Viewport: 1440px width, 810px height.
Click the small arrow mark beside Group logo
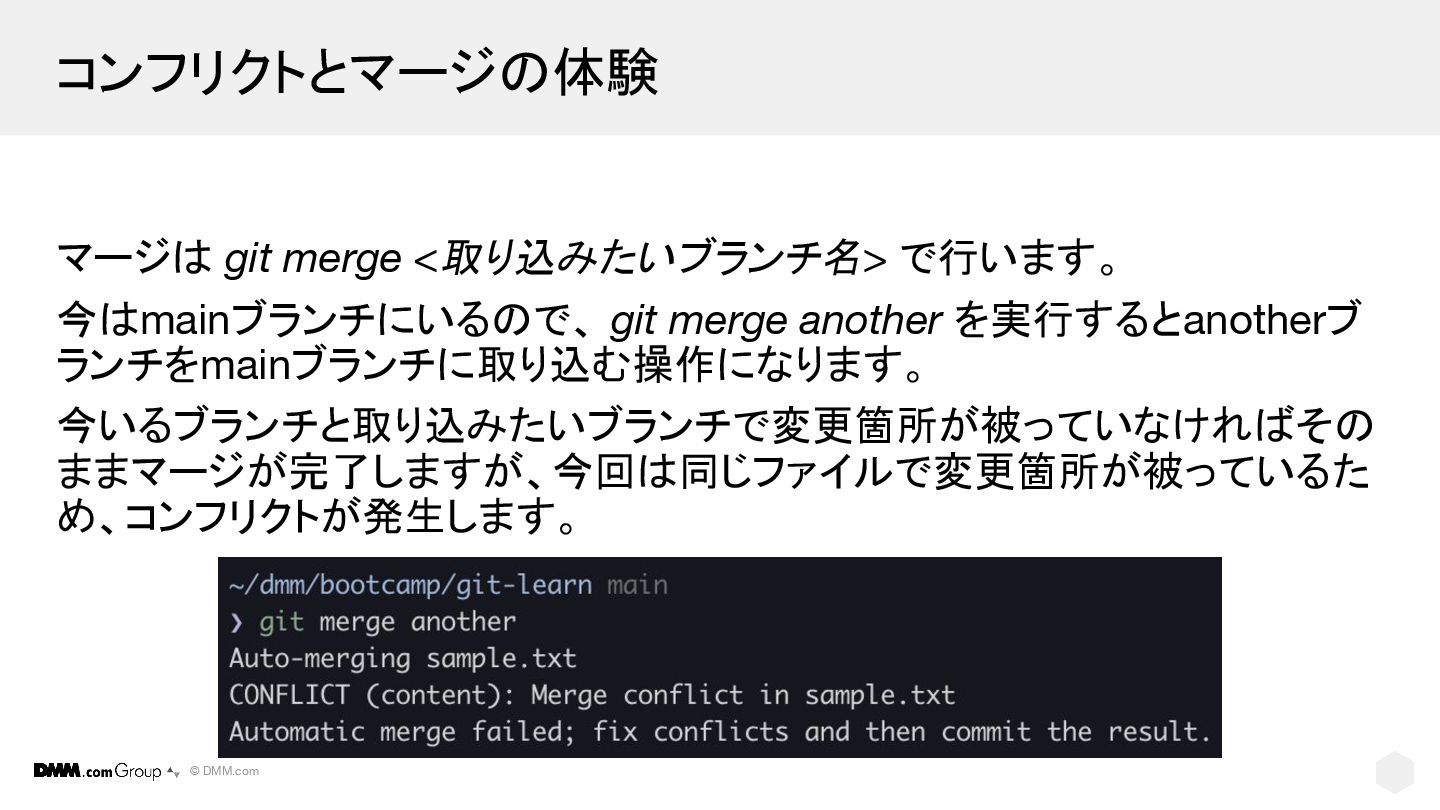point(173,772)
